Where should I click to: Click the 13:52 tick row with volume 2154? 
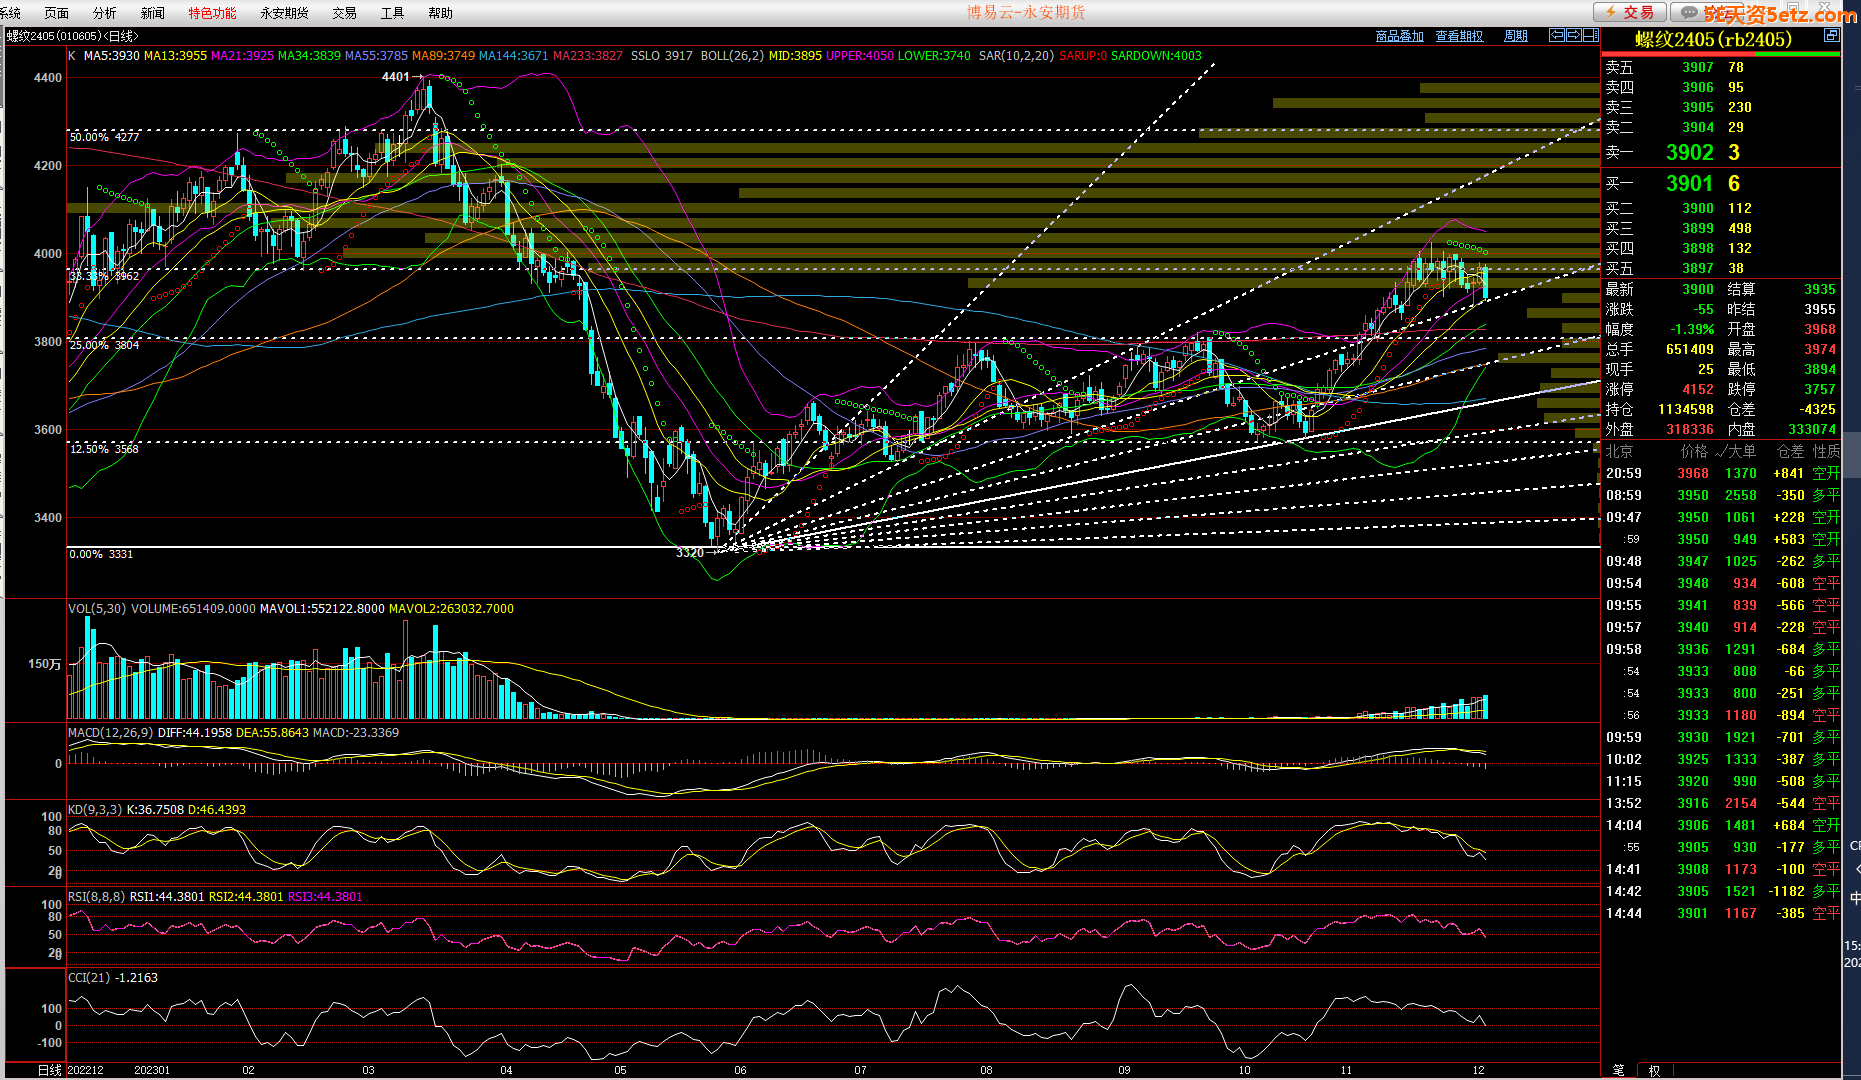pos(1722,803)
